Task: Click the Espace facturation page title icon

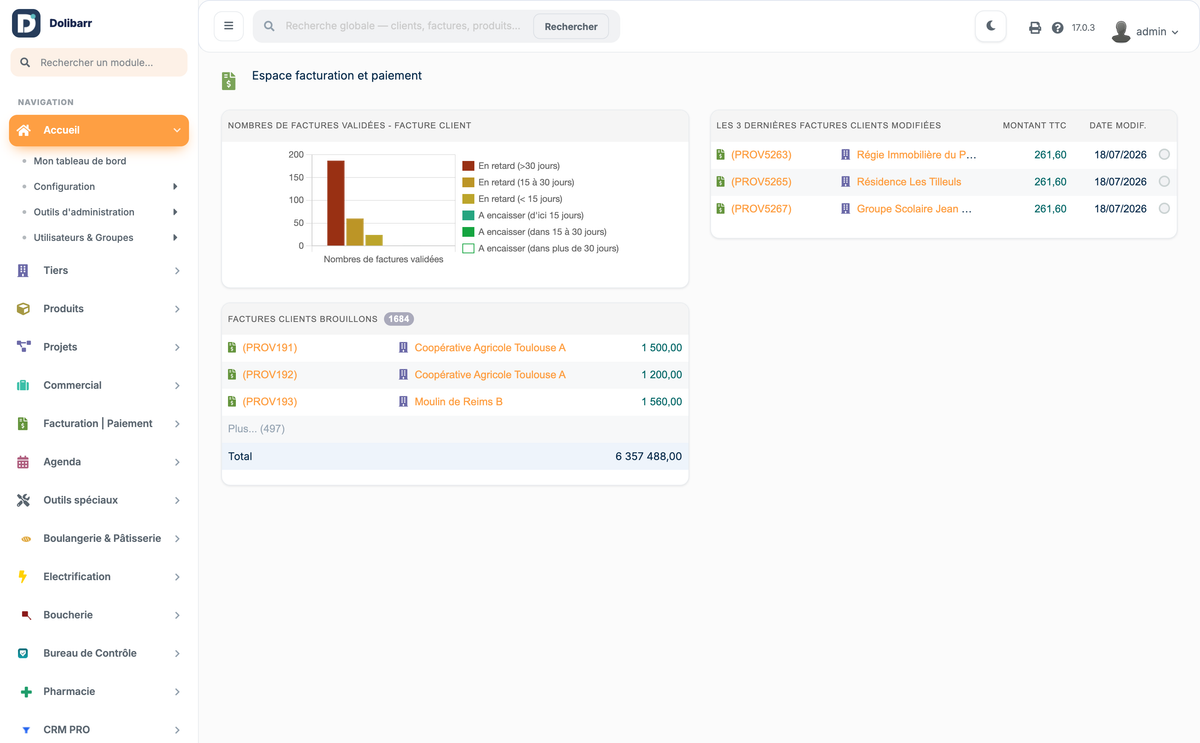Action: pos(229,81)
